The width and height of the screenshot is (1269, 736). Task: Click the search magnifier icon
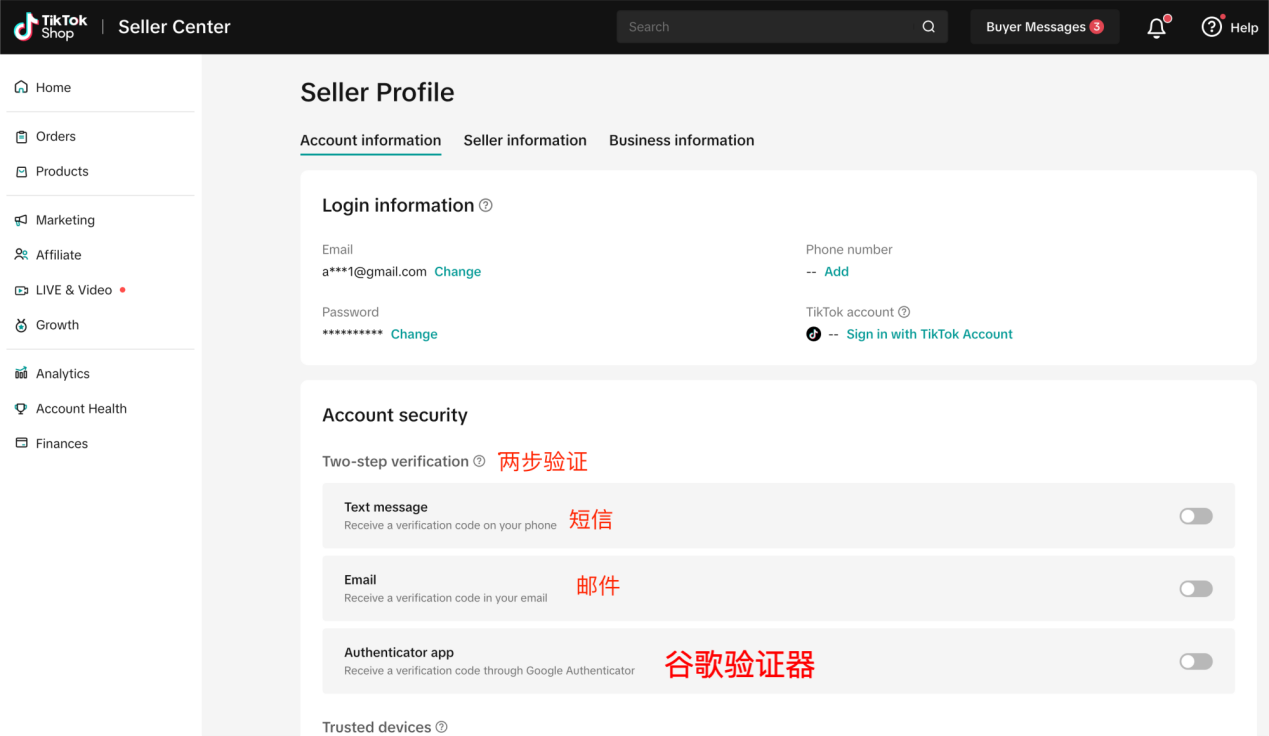(928, 27)
